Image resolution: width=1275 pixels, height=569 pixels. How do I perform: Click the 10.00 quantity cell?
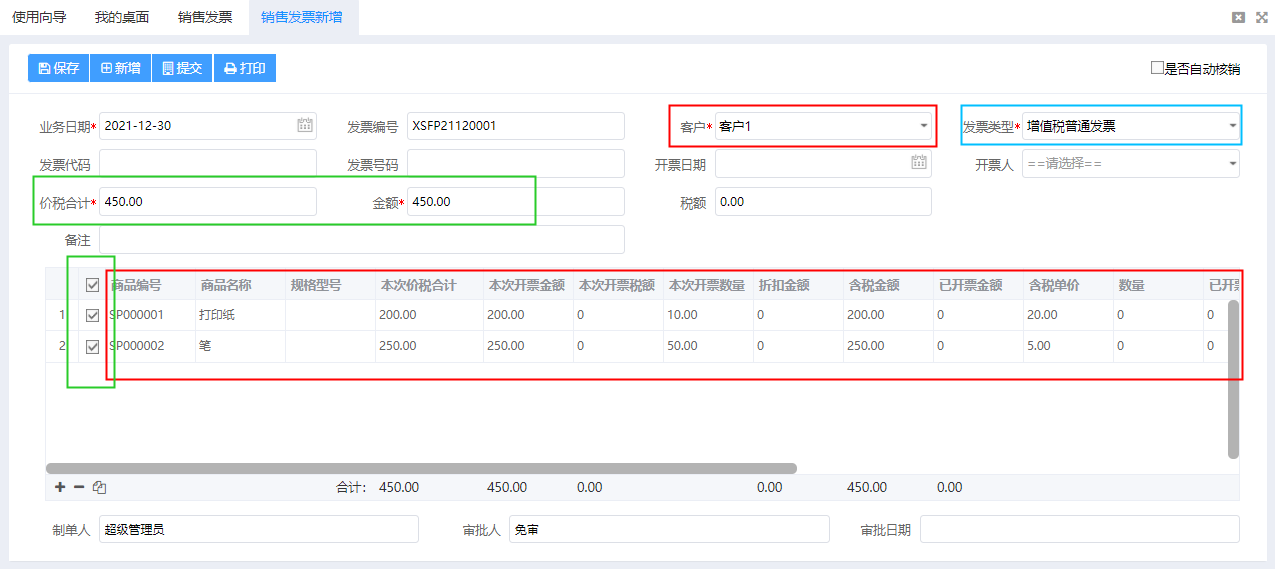[708, 315]
